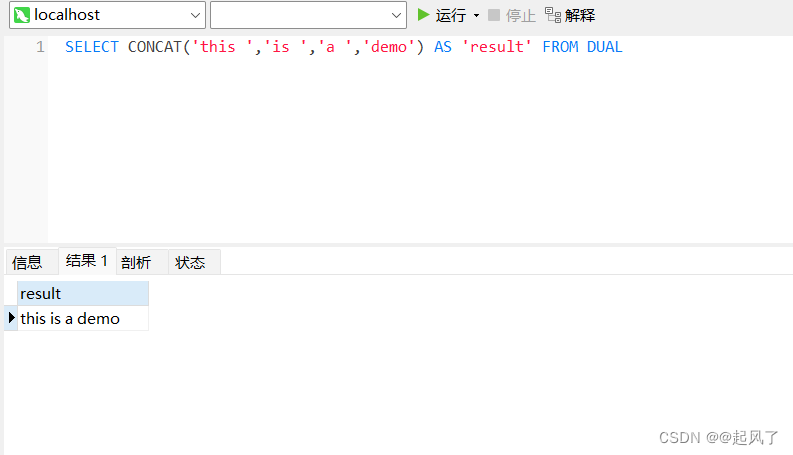Click the gray Stop square icon
793x455 pixels.
[494, 15]
